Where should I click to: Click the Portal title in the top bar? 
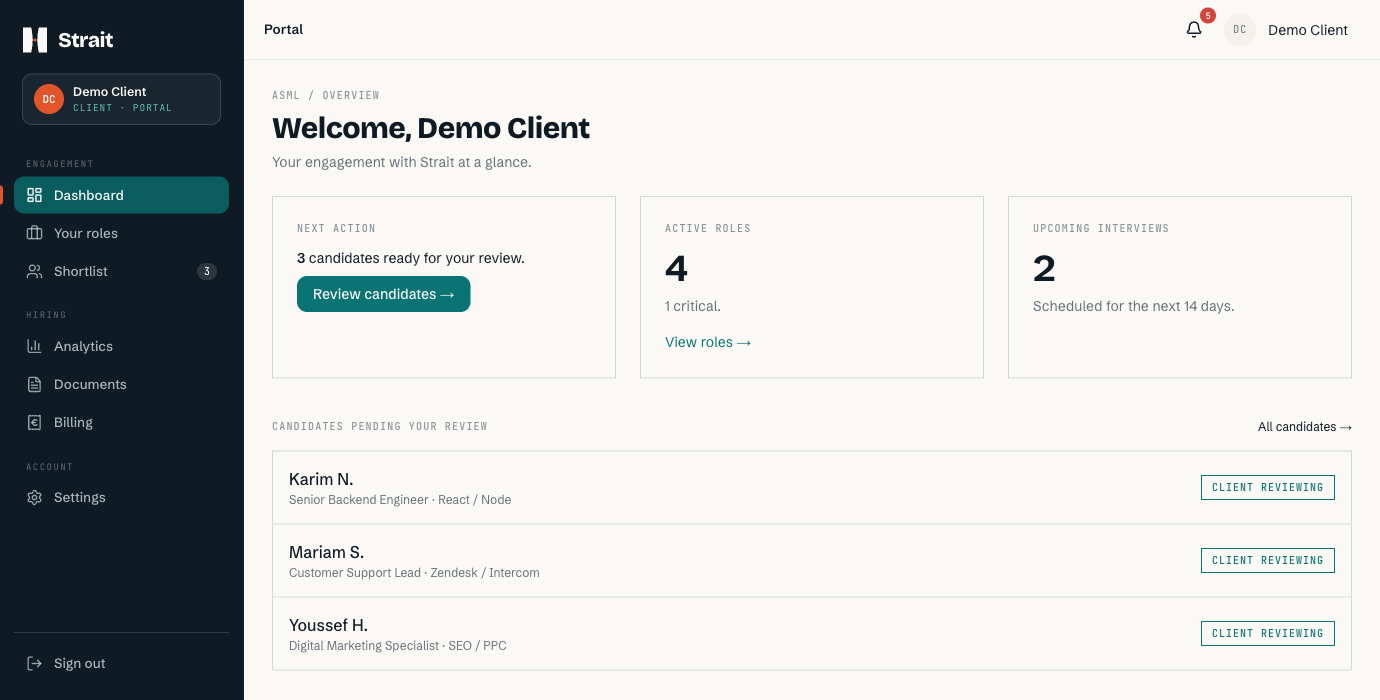point(283,30)
